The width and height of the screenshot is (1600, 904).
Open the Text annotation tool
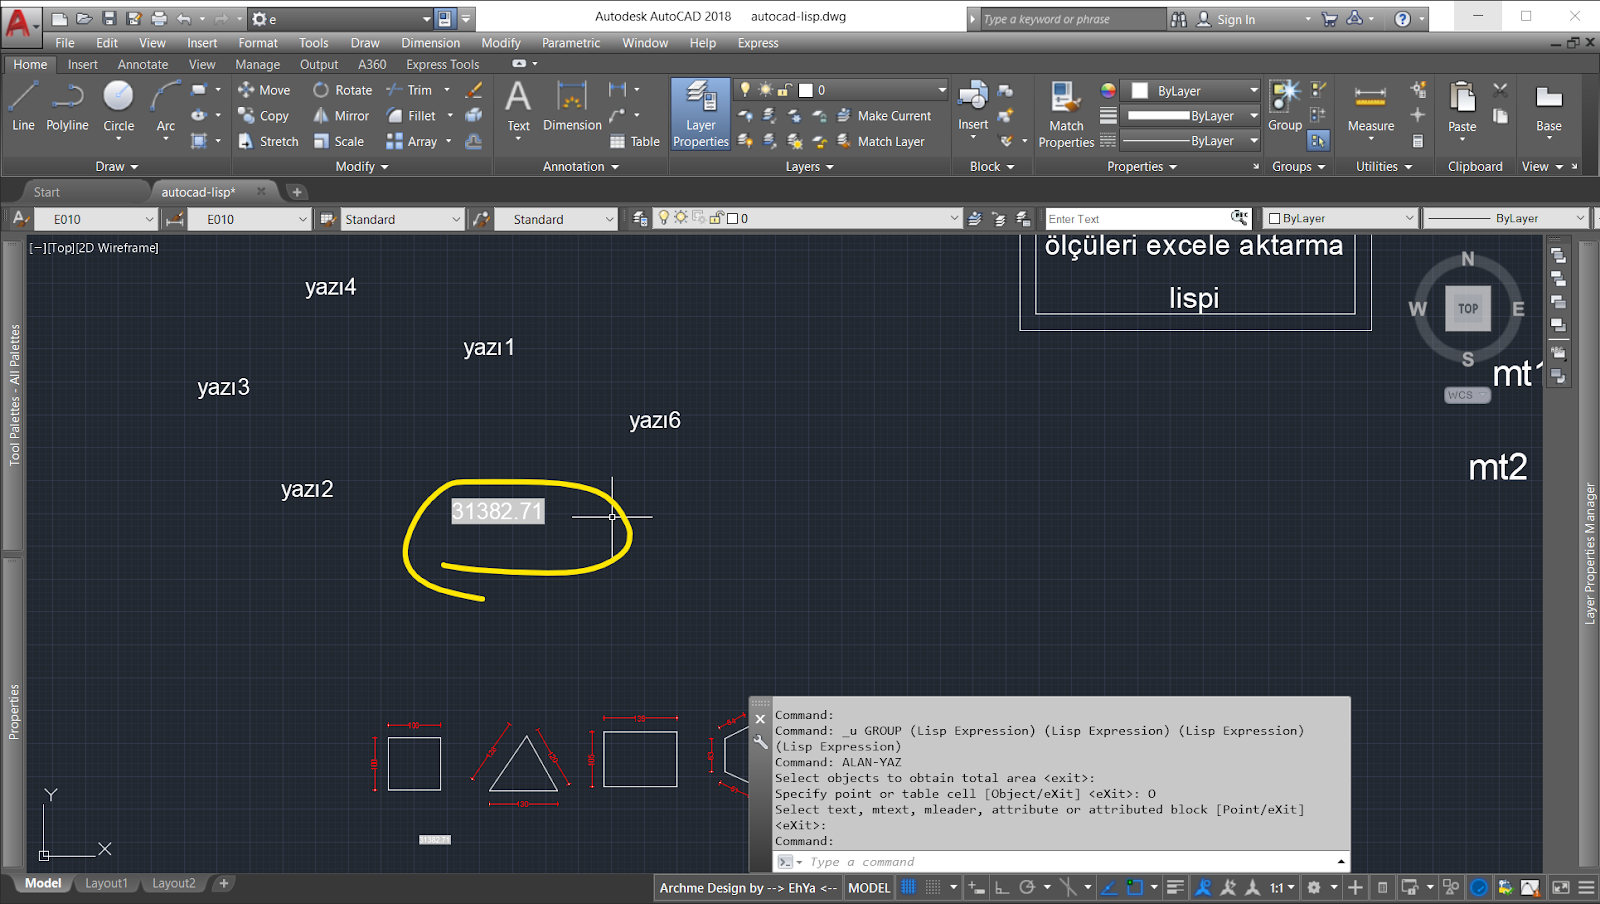pos(518,106)
